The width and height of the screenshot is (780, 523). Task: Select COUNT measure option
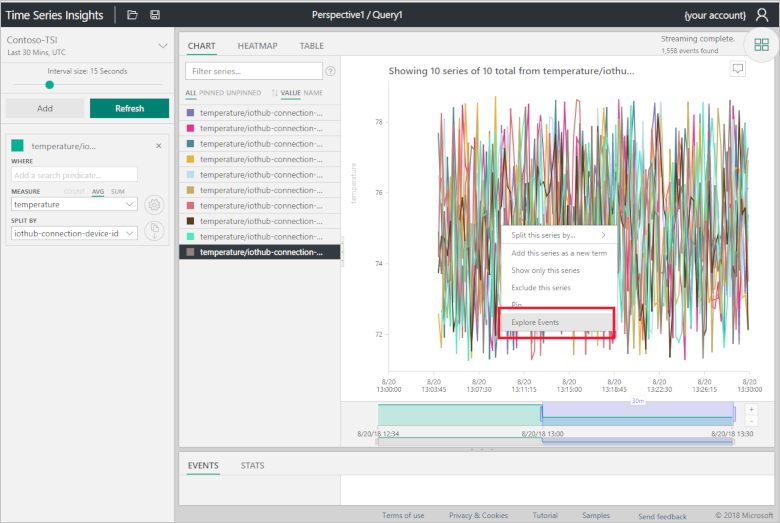pyautogui.click(x=74, y=192)
